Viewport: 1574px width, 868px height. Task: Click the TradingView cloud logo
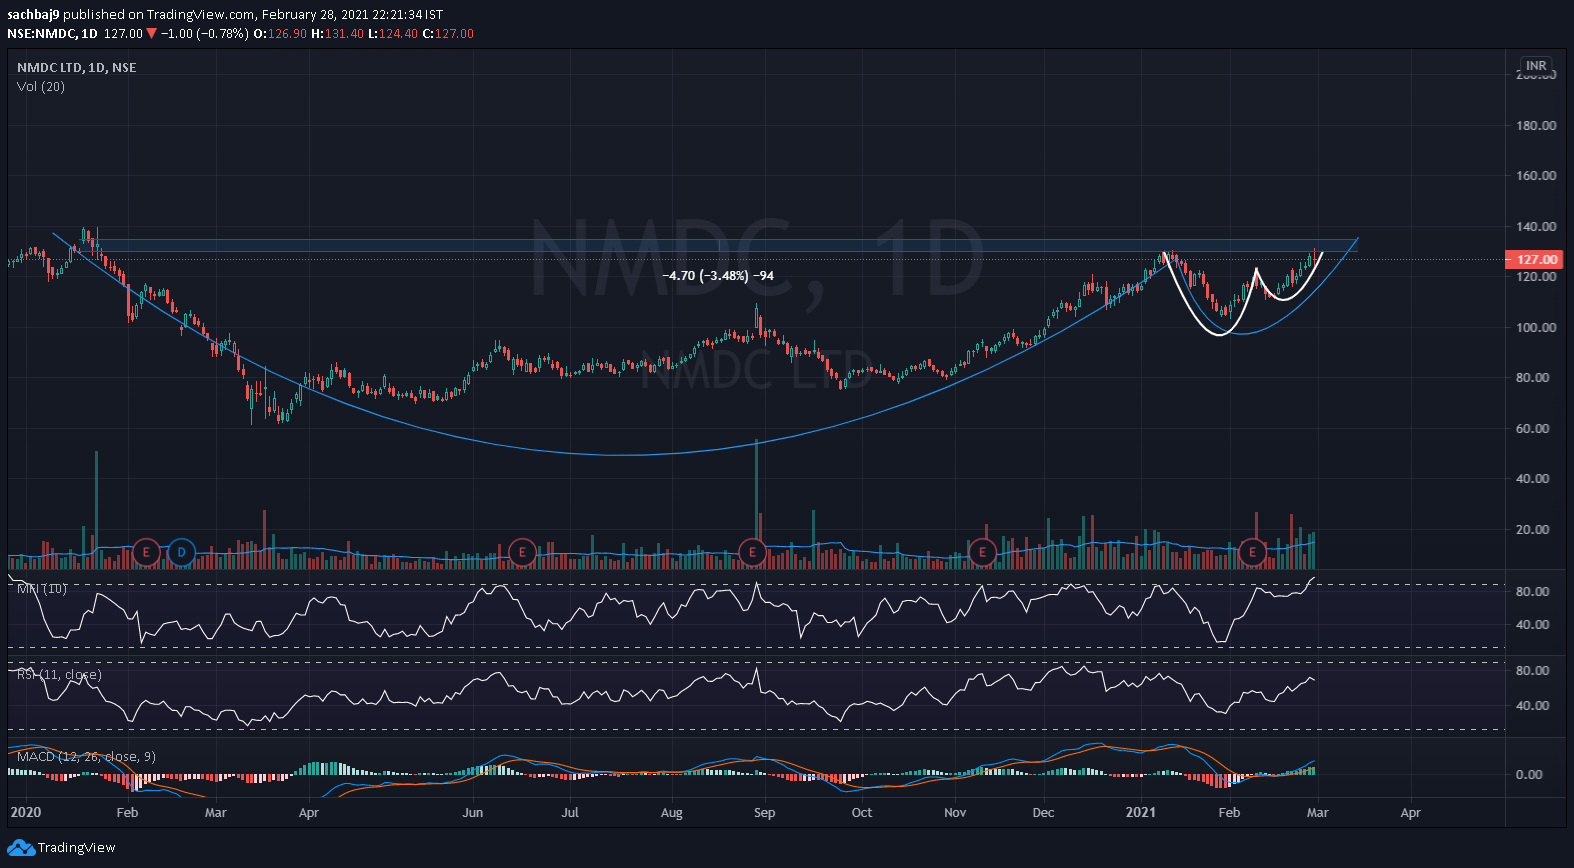(x=21, y=848)
